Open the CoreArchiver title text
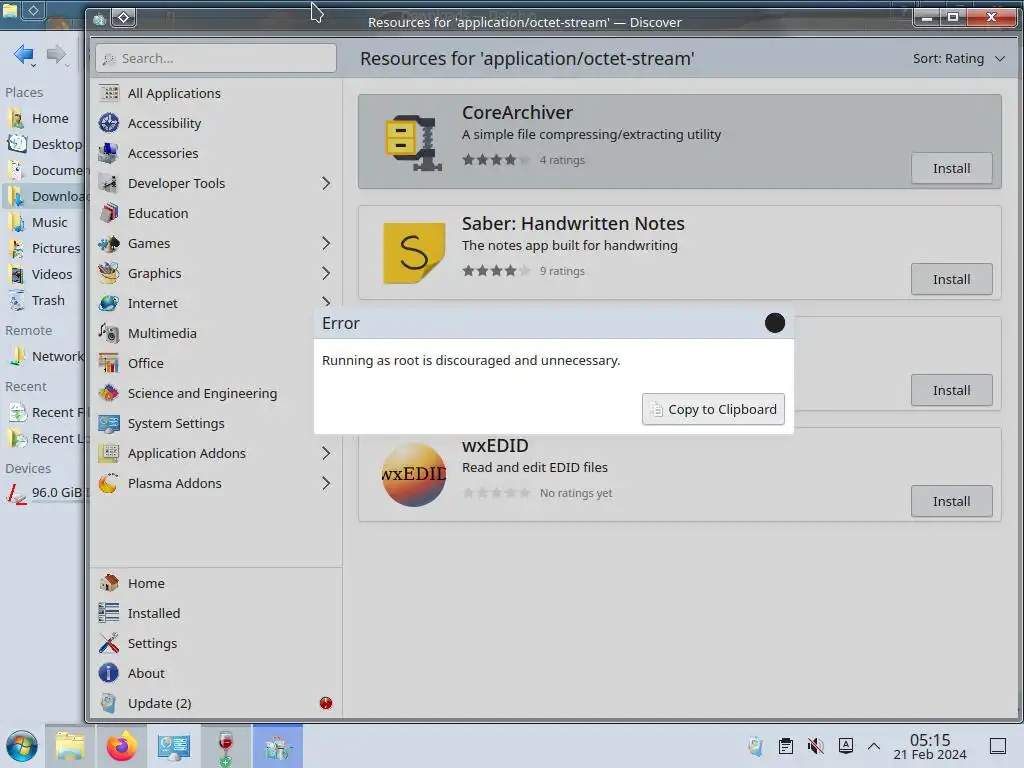This screenshot has width=1024, height=768. (x=517, y=112)
